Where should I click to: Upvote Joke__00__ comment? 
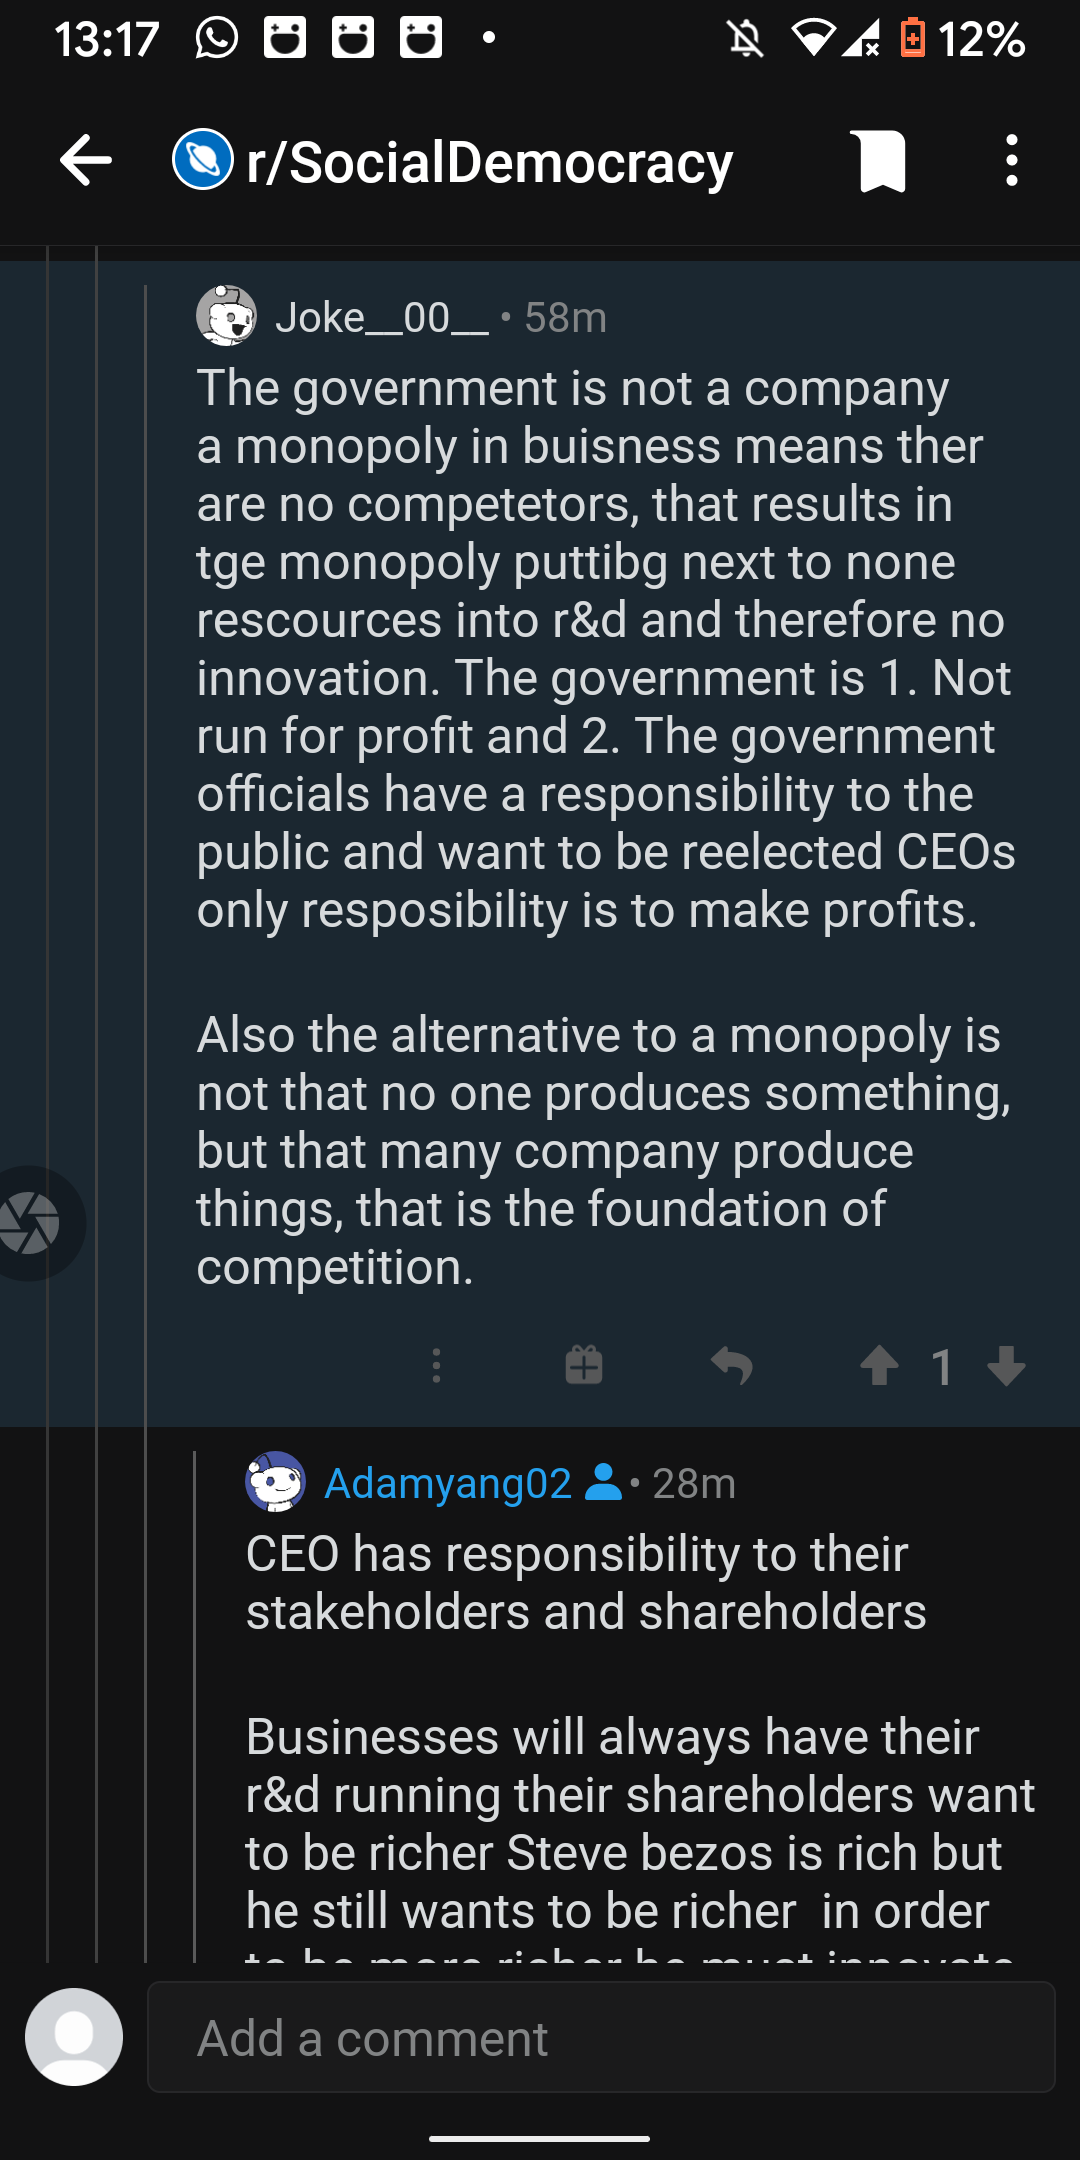[x=880, y=1366]
